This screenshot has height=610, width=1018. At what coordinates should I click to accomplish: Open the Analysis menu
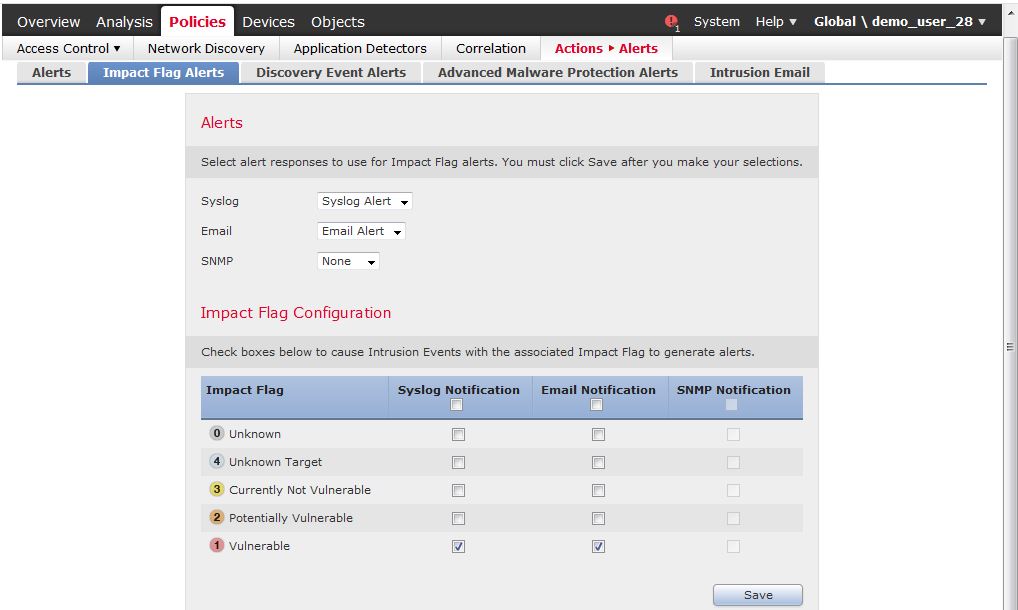[x=124, y=21]
